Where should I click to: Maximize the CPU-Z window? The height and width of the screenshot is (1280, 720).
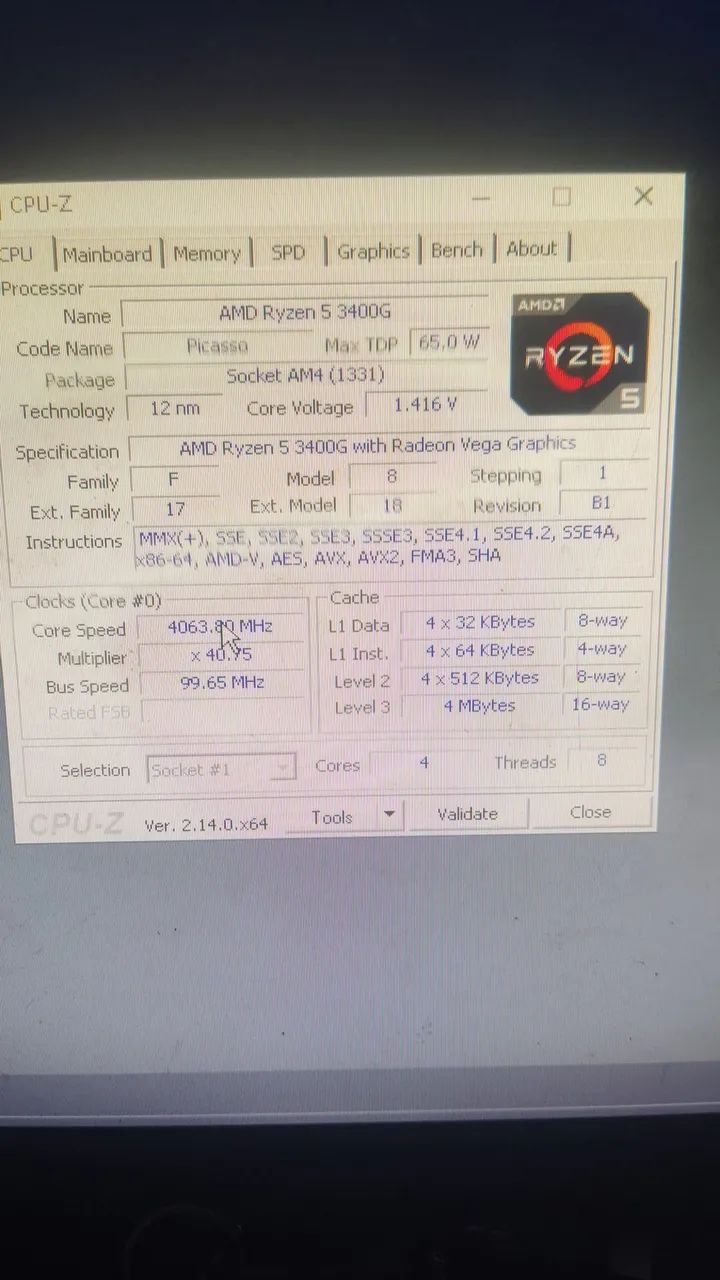point(561,197)
